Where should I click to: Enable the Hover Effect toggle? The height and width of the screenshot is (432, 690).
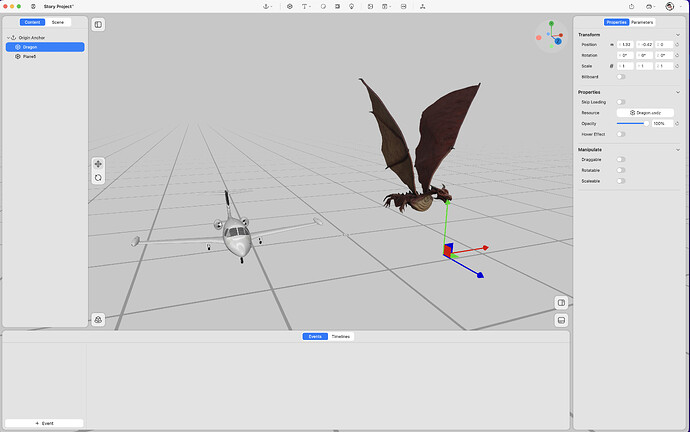point(621,134)
